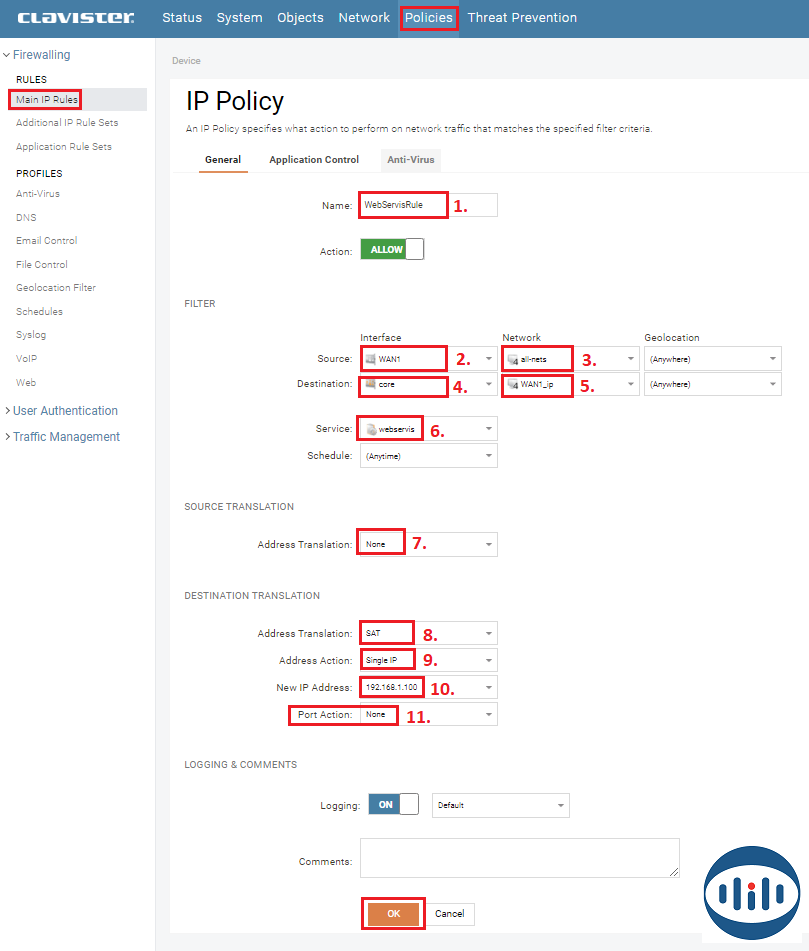Click the core destination interface icon
The height and width of the screenshot is (951, 809).
370,384
